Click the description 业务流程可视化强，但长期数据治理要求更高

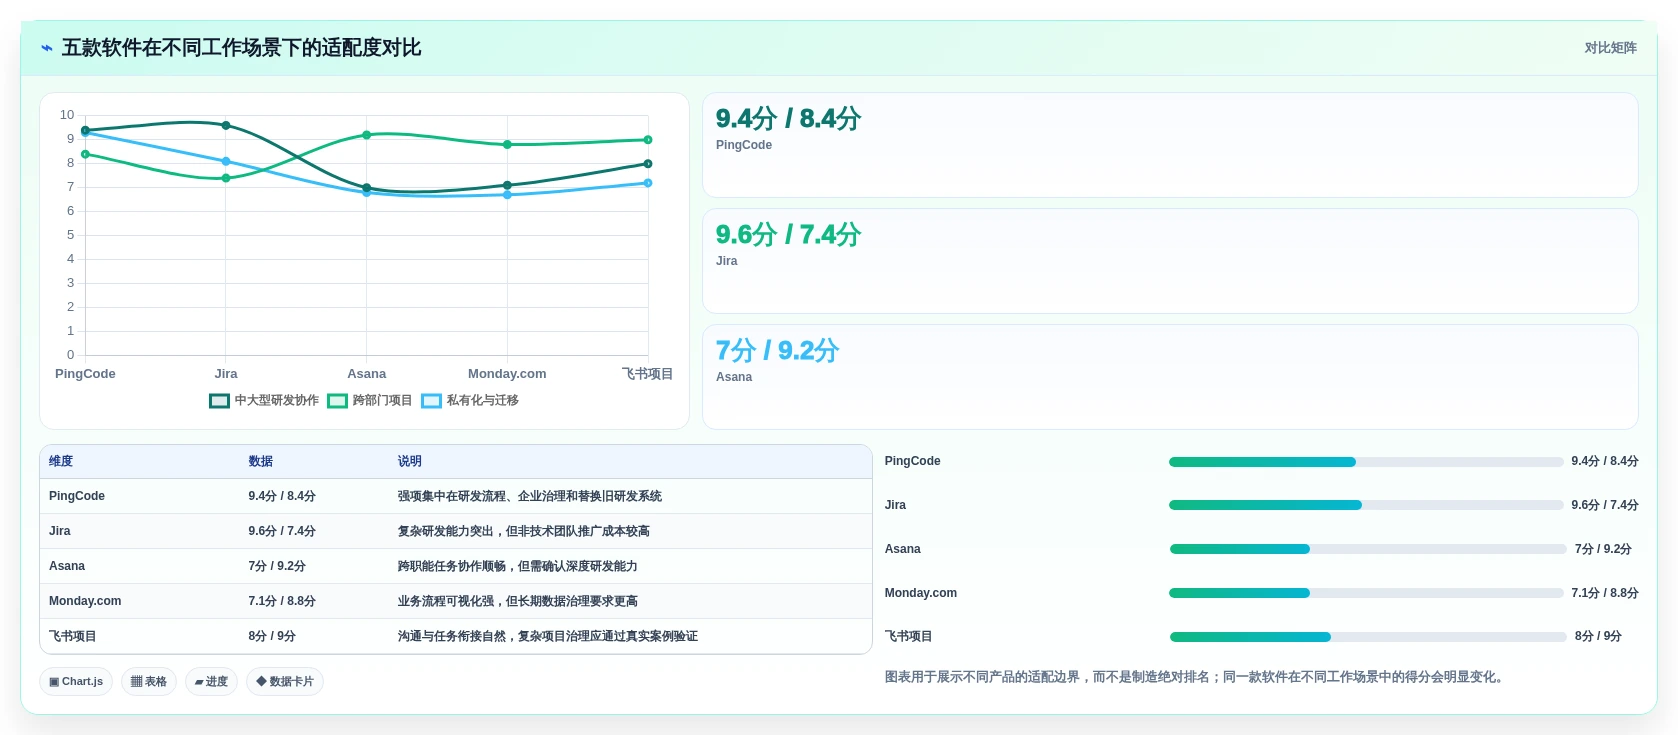518,601
